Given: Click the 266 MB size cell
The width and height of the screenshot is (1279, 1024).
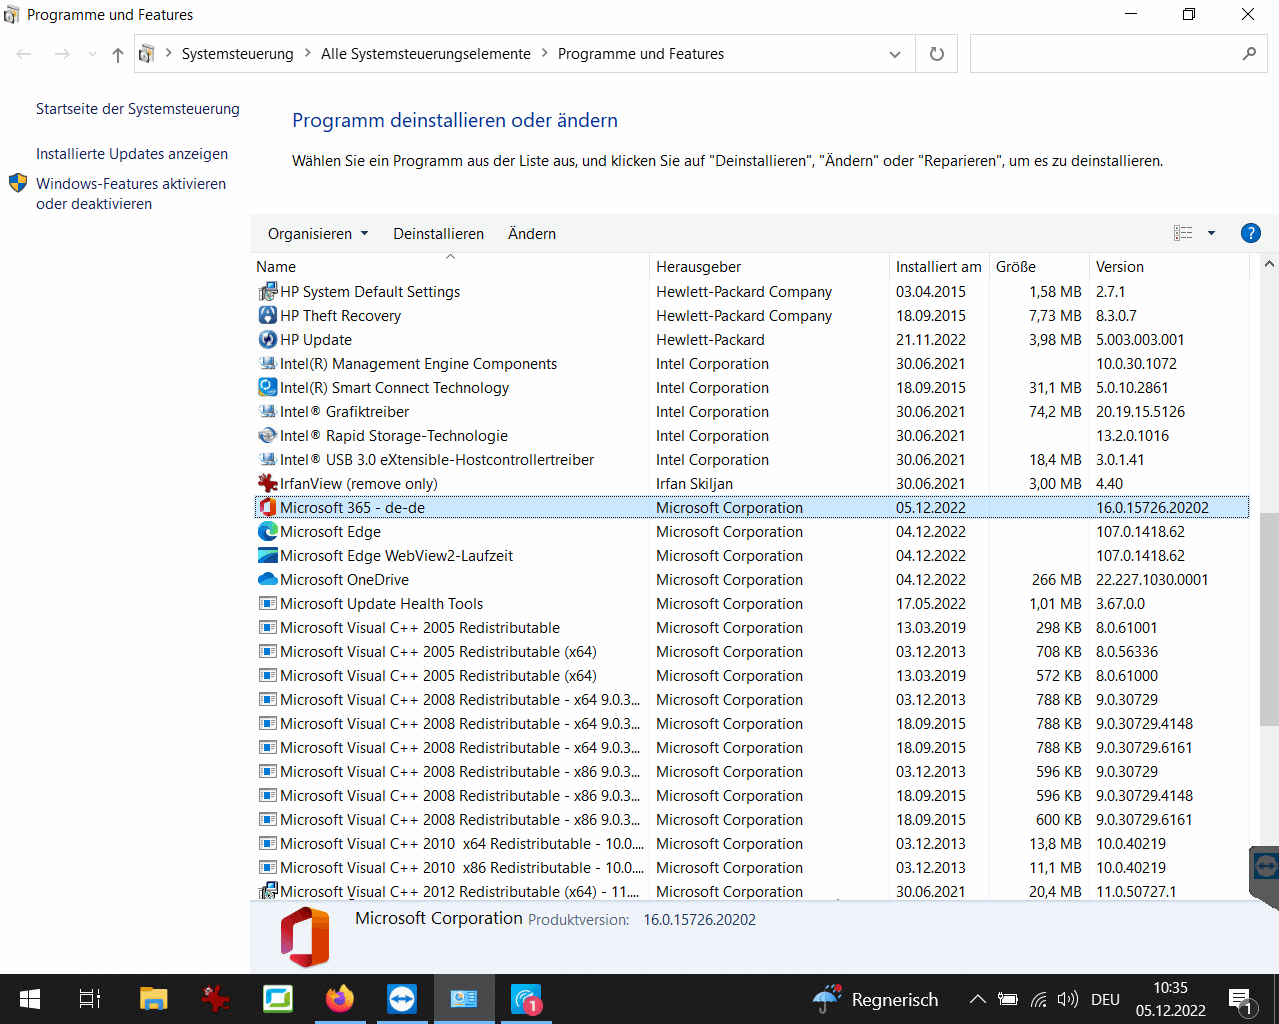Looking at the screenshot, I should pos(1057,580).
